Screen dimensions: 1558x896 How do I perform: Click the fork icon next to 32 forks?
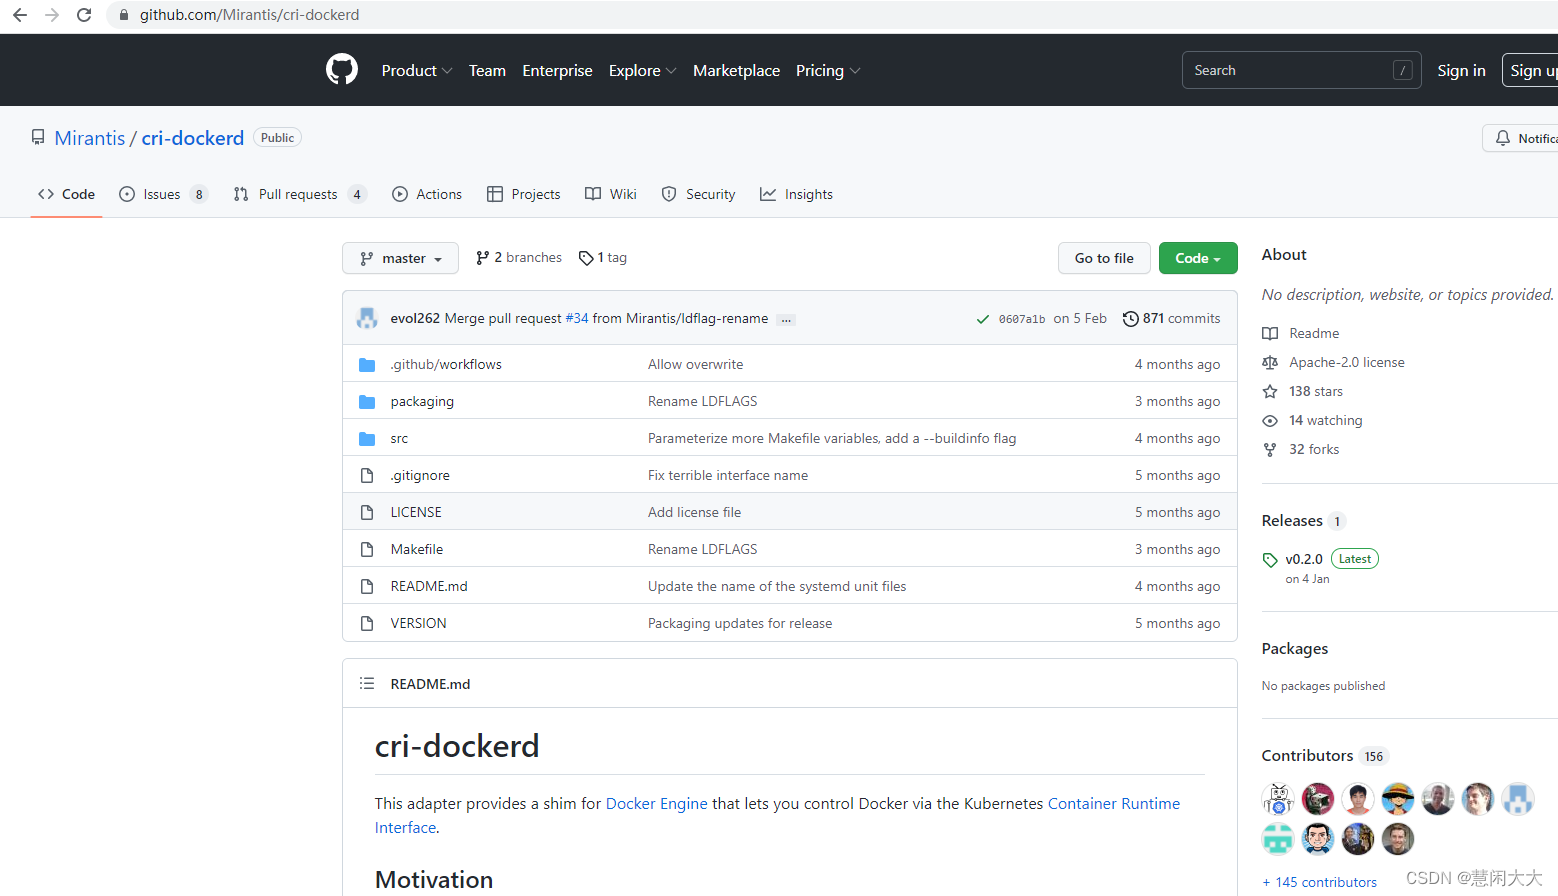click(1270, 449)
